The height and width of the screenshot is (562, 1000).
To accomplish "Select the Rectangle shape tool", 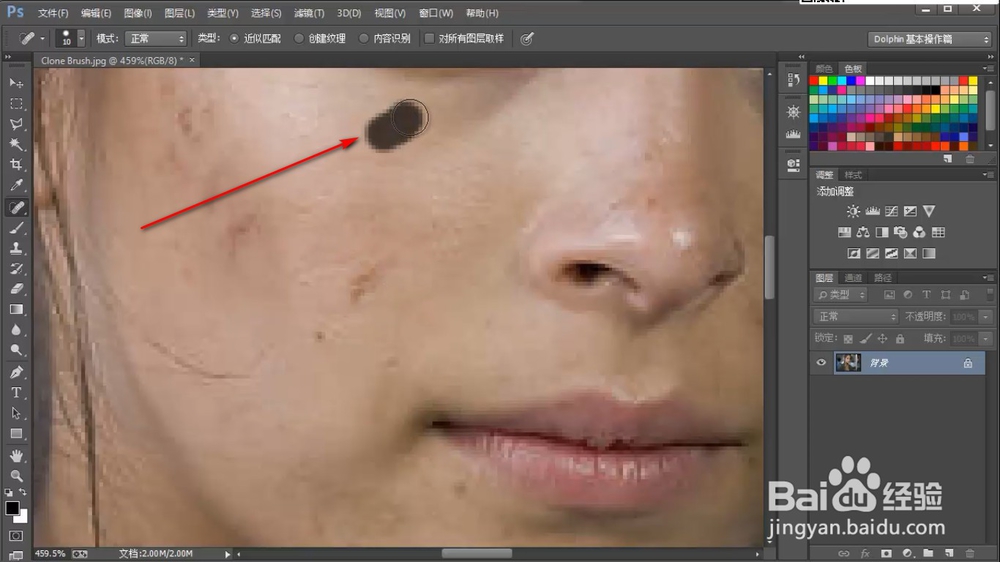I will point(17,434).
